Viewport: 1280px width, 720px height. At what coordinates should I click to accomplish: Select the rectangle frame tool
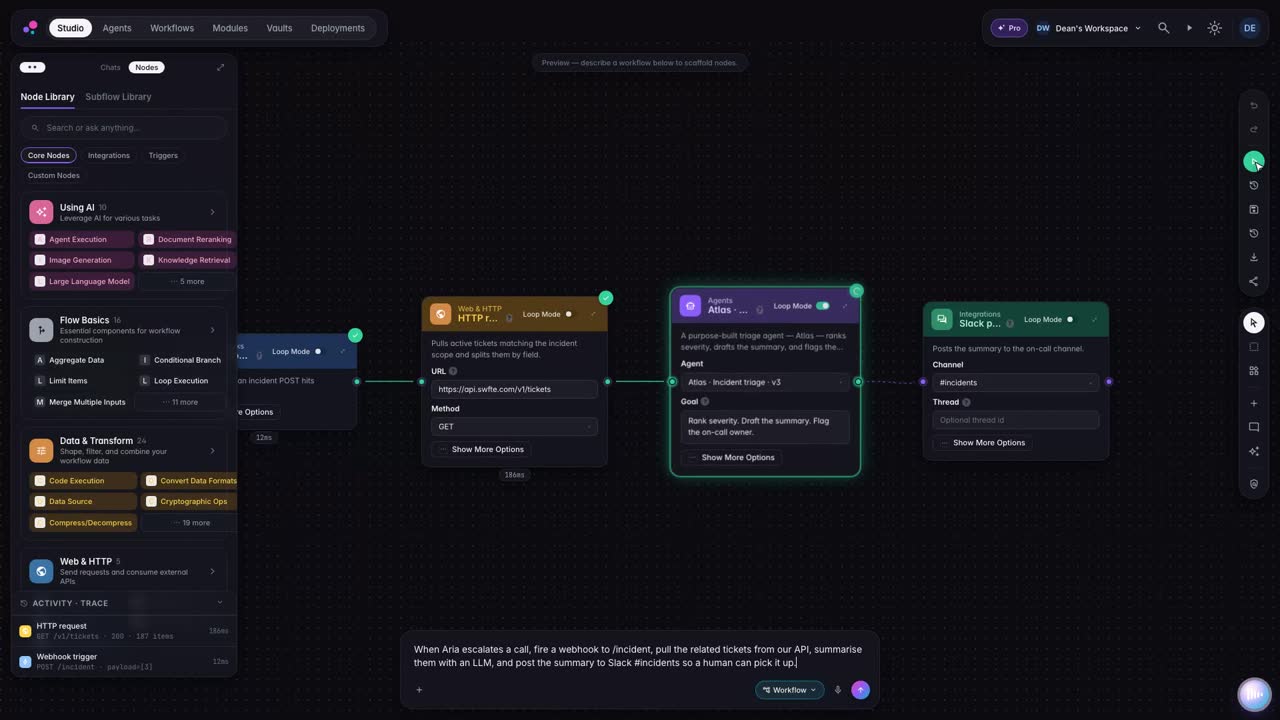click(1254, 347)
